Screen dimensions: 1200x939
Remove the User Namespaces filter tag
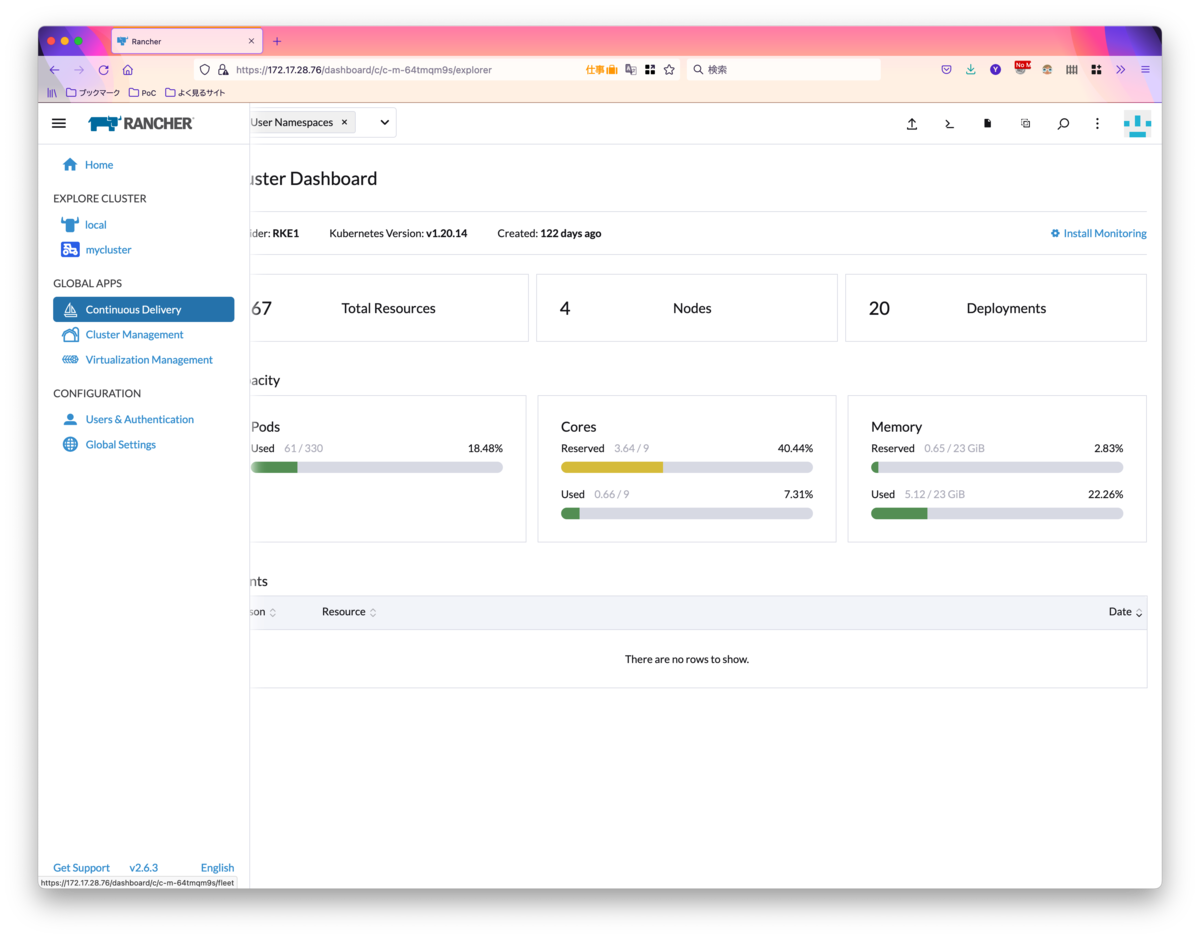pyautogui.click(x=344, y=122)
